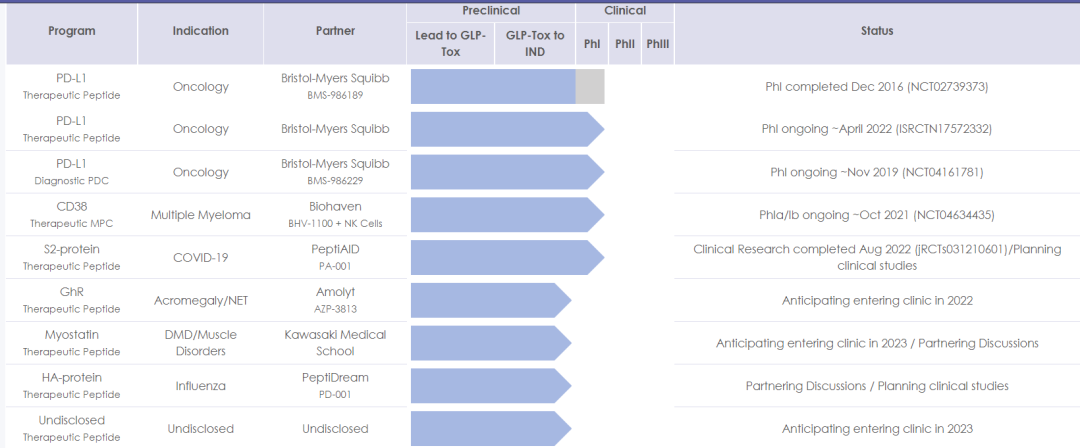Viewport: 1080px width, 448px height.
Task: Click the Myostatin Therapeutic Peptide program cell
Action: [x=72, y=343]
